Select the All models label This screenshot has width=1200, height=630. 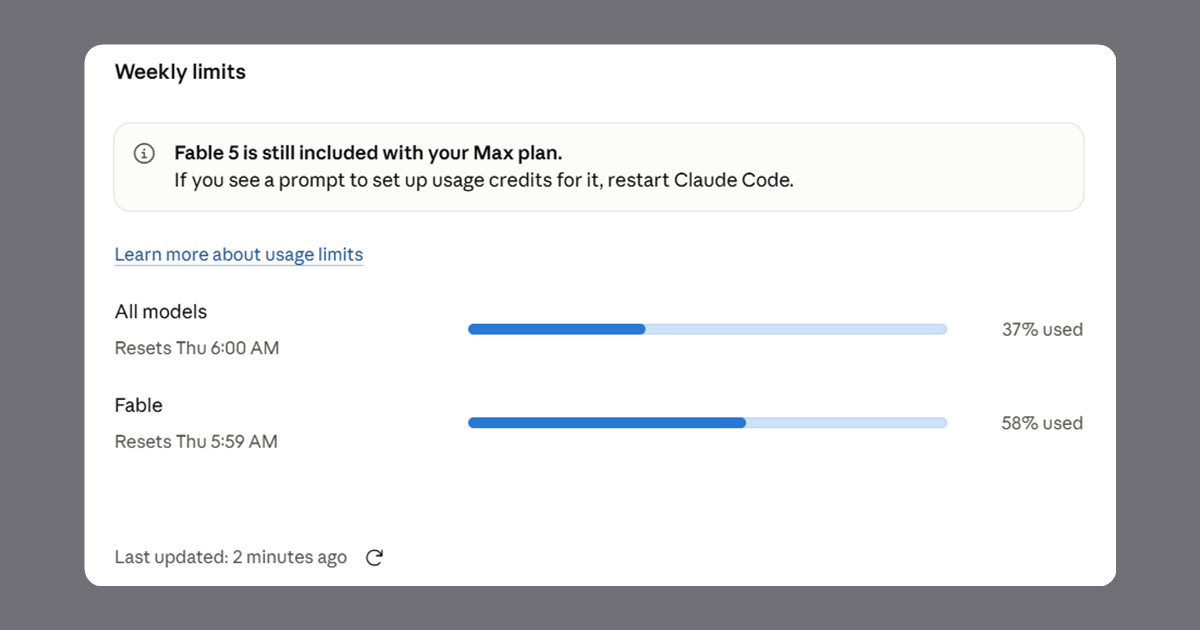coord(161,312)
